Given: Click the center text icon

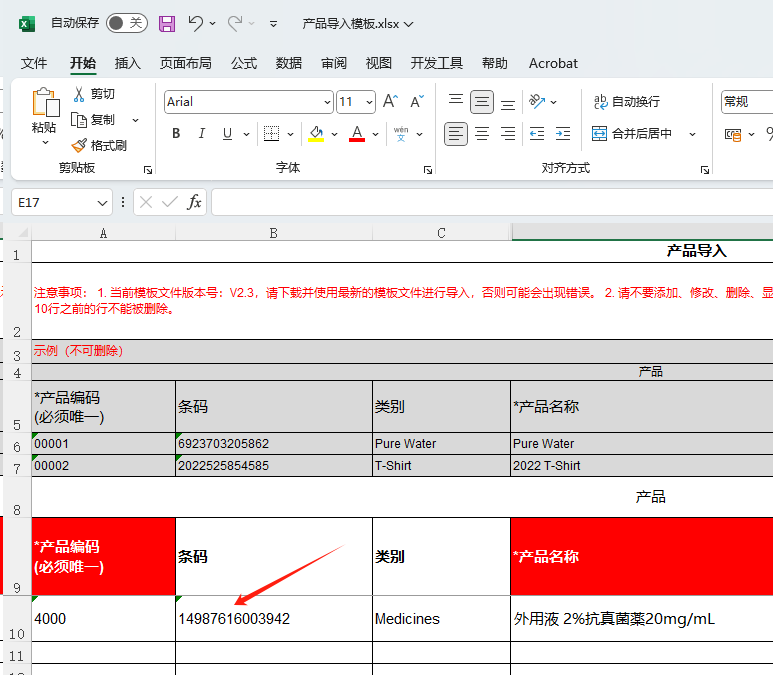Looking at the screenshot, I should 482,134.
